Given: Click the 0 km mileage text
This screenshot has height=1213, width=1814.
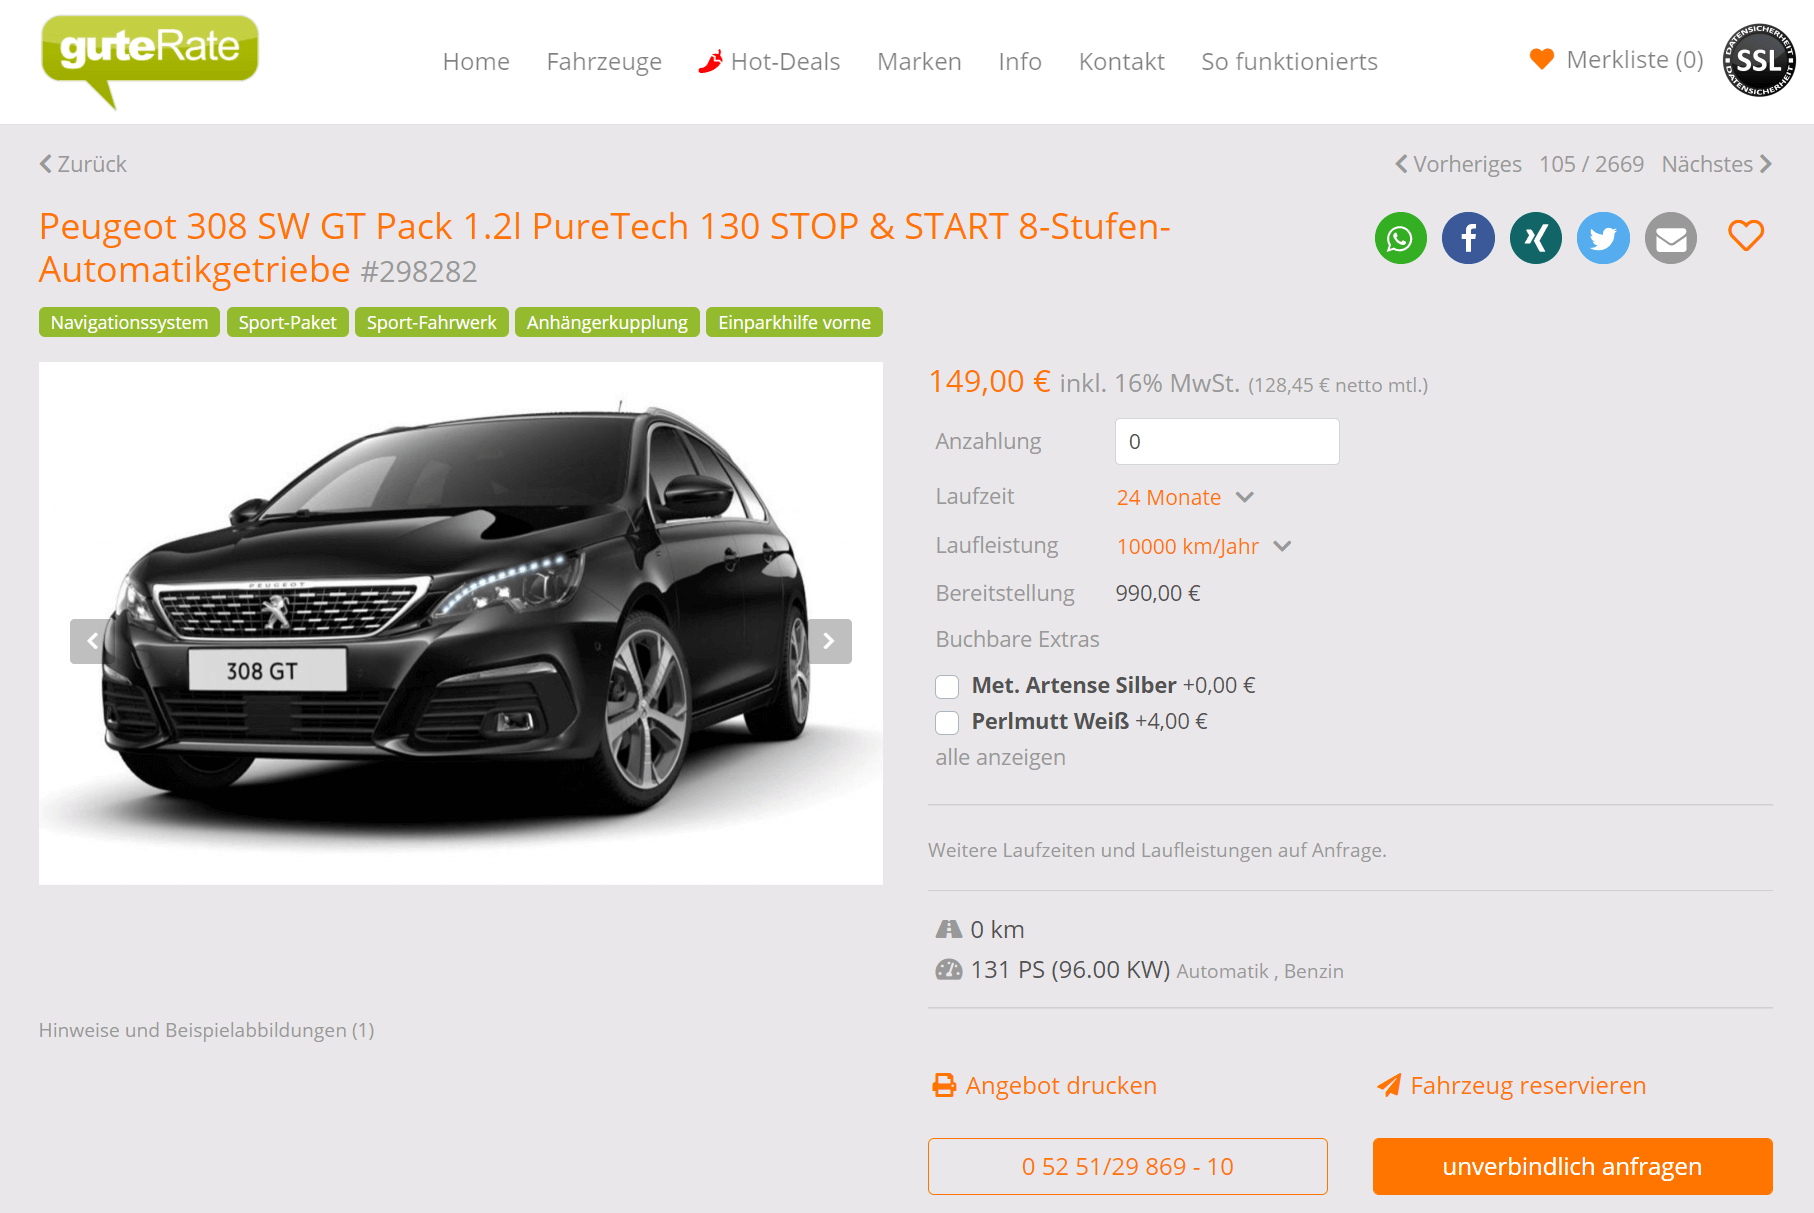Looking at the screenshot, I should click(x=997, y=929).
